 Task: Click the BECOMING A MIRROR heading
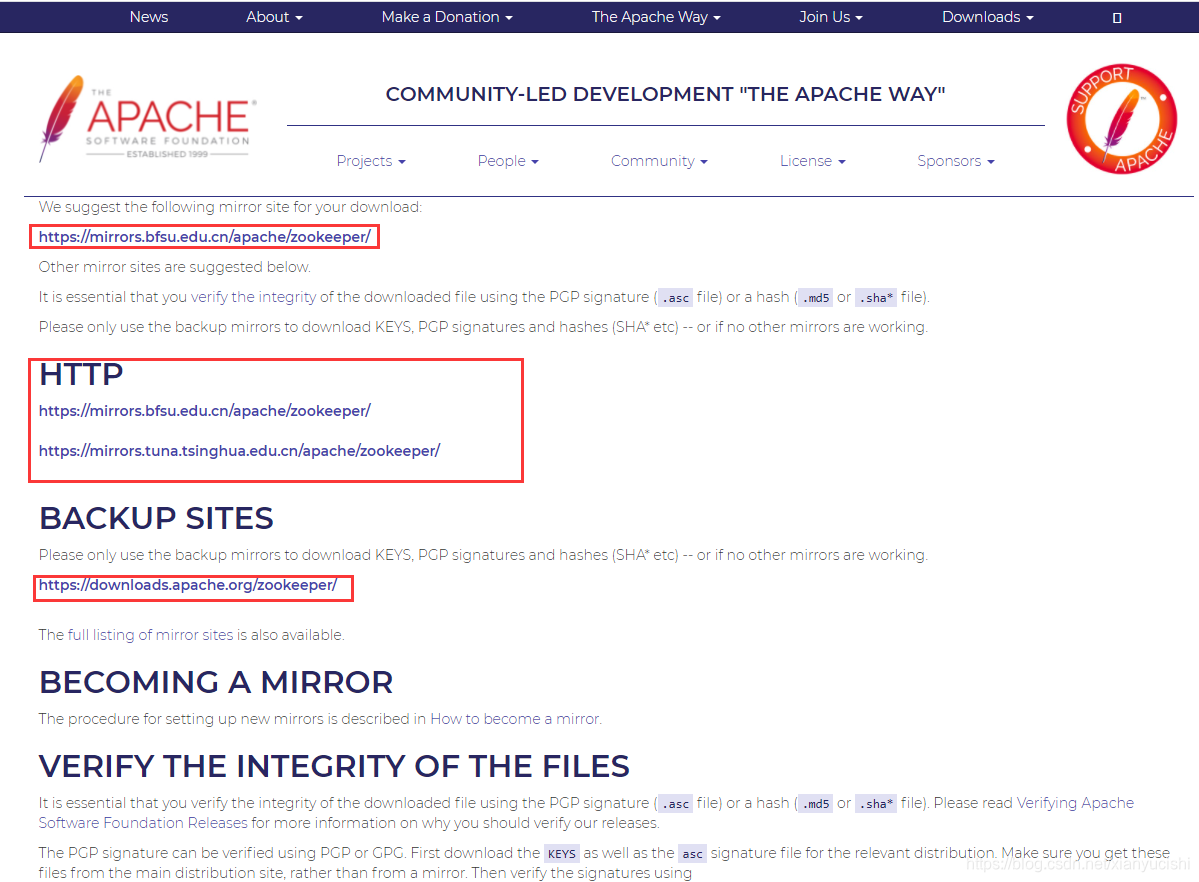point(216,682)
